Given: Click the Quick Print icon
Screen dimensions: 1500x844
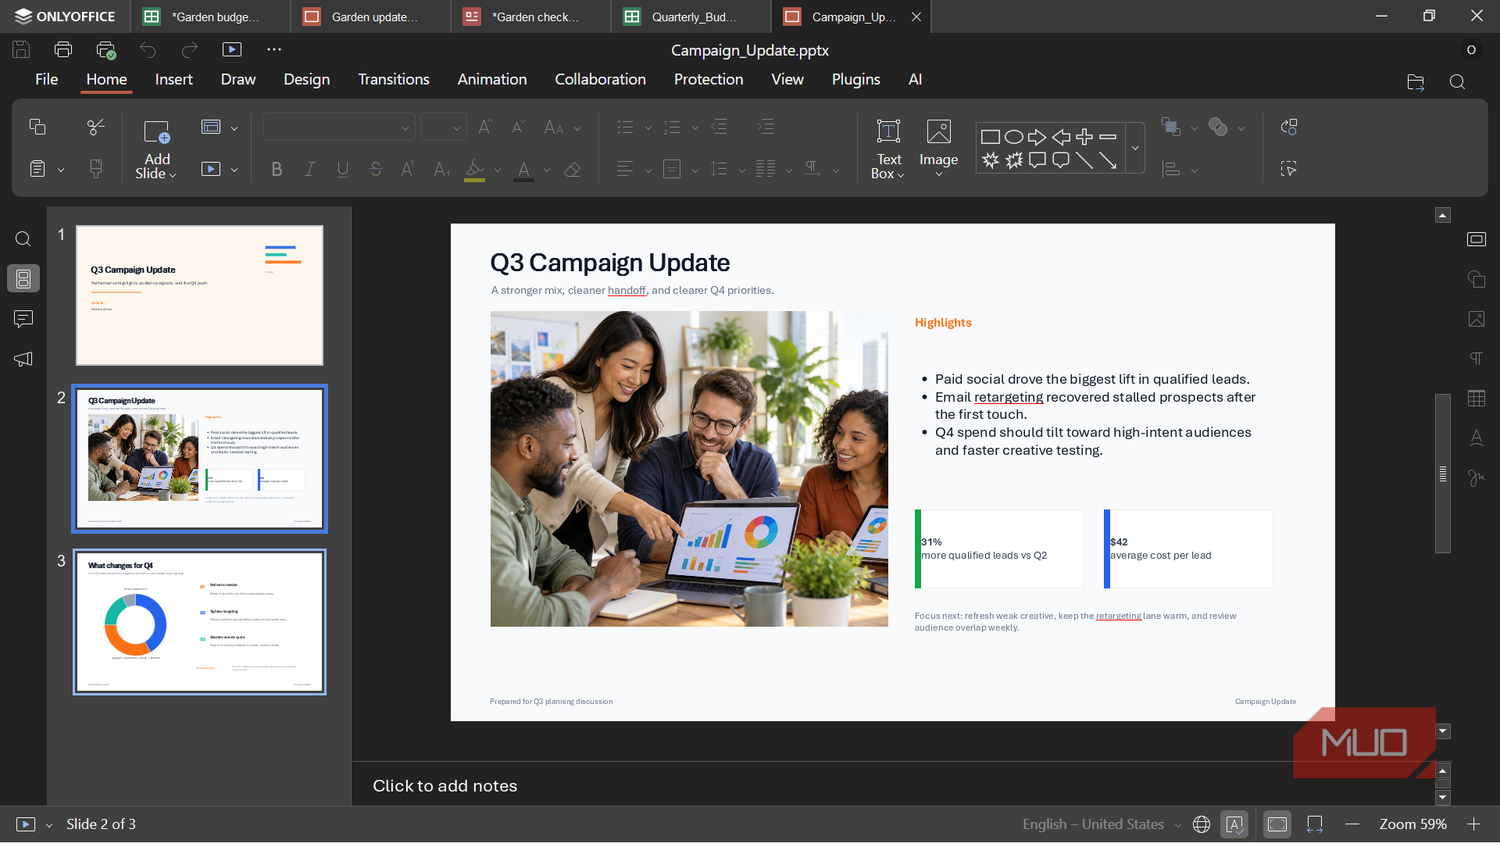Looking at the screenshot, I should coord(105,49).
